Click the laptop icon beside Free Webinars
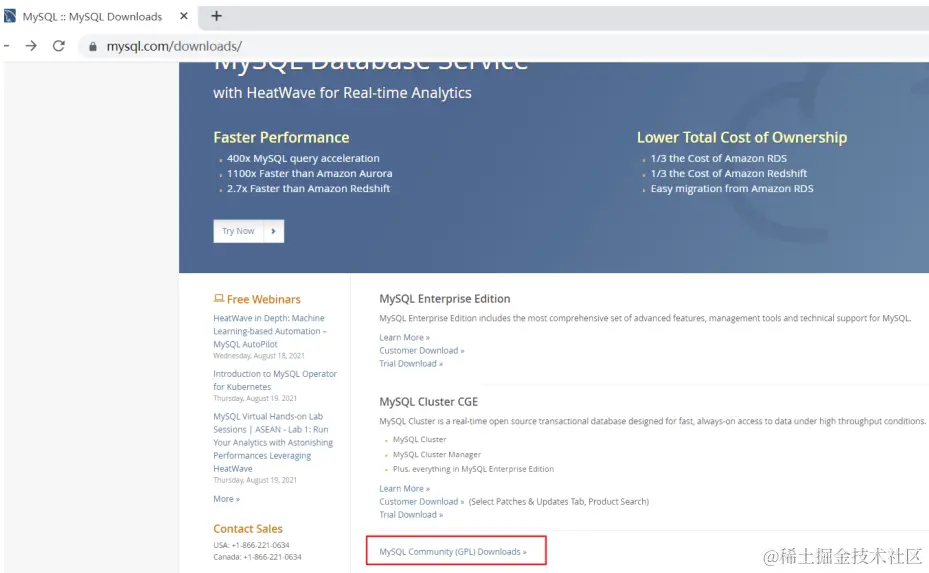This screenshot has width=929, height=573. click(x=219, y=298)
